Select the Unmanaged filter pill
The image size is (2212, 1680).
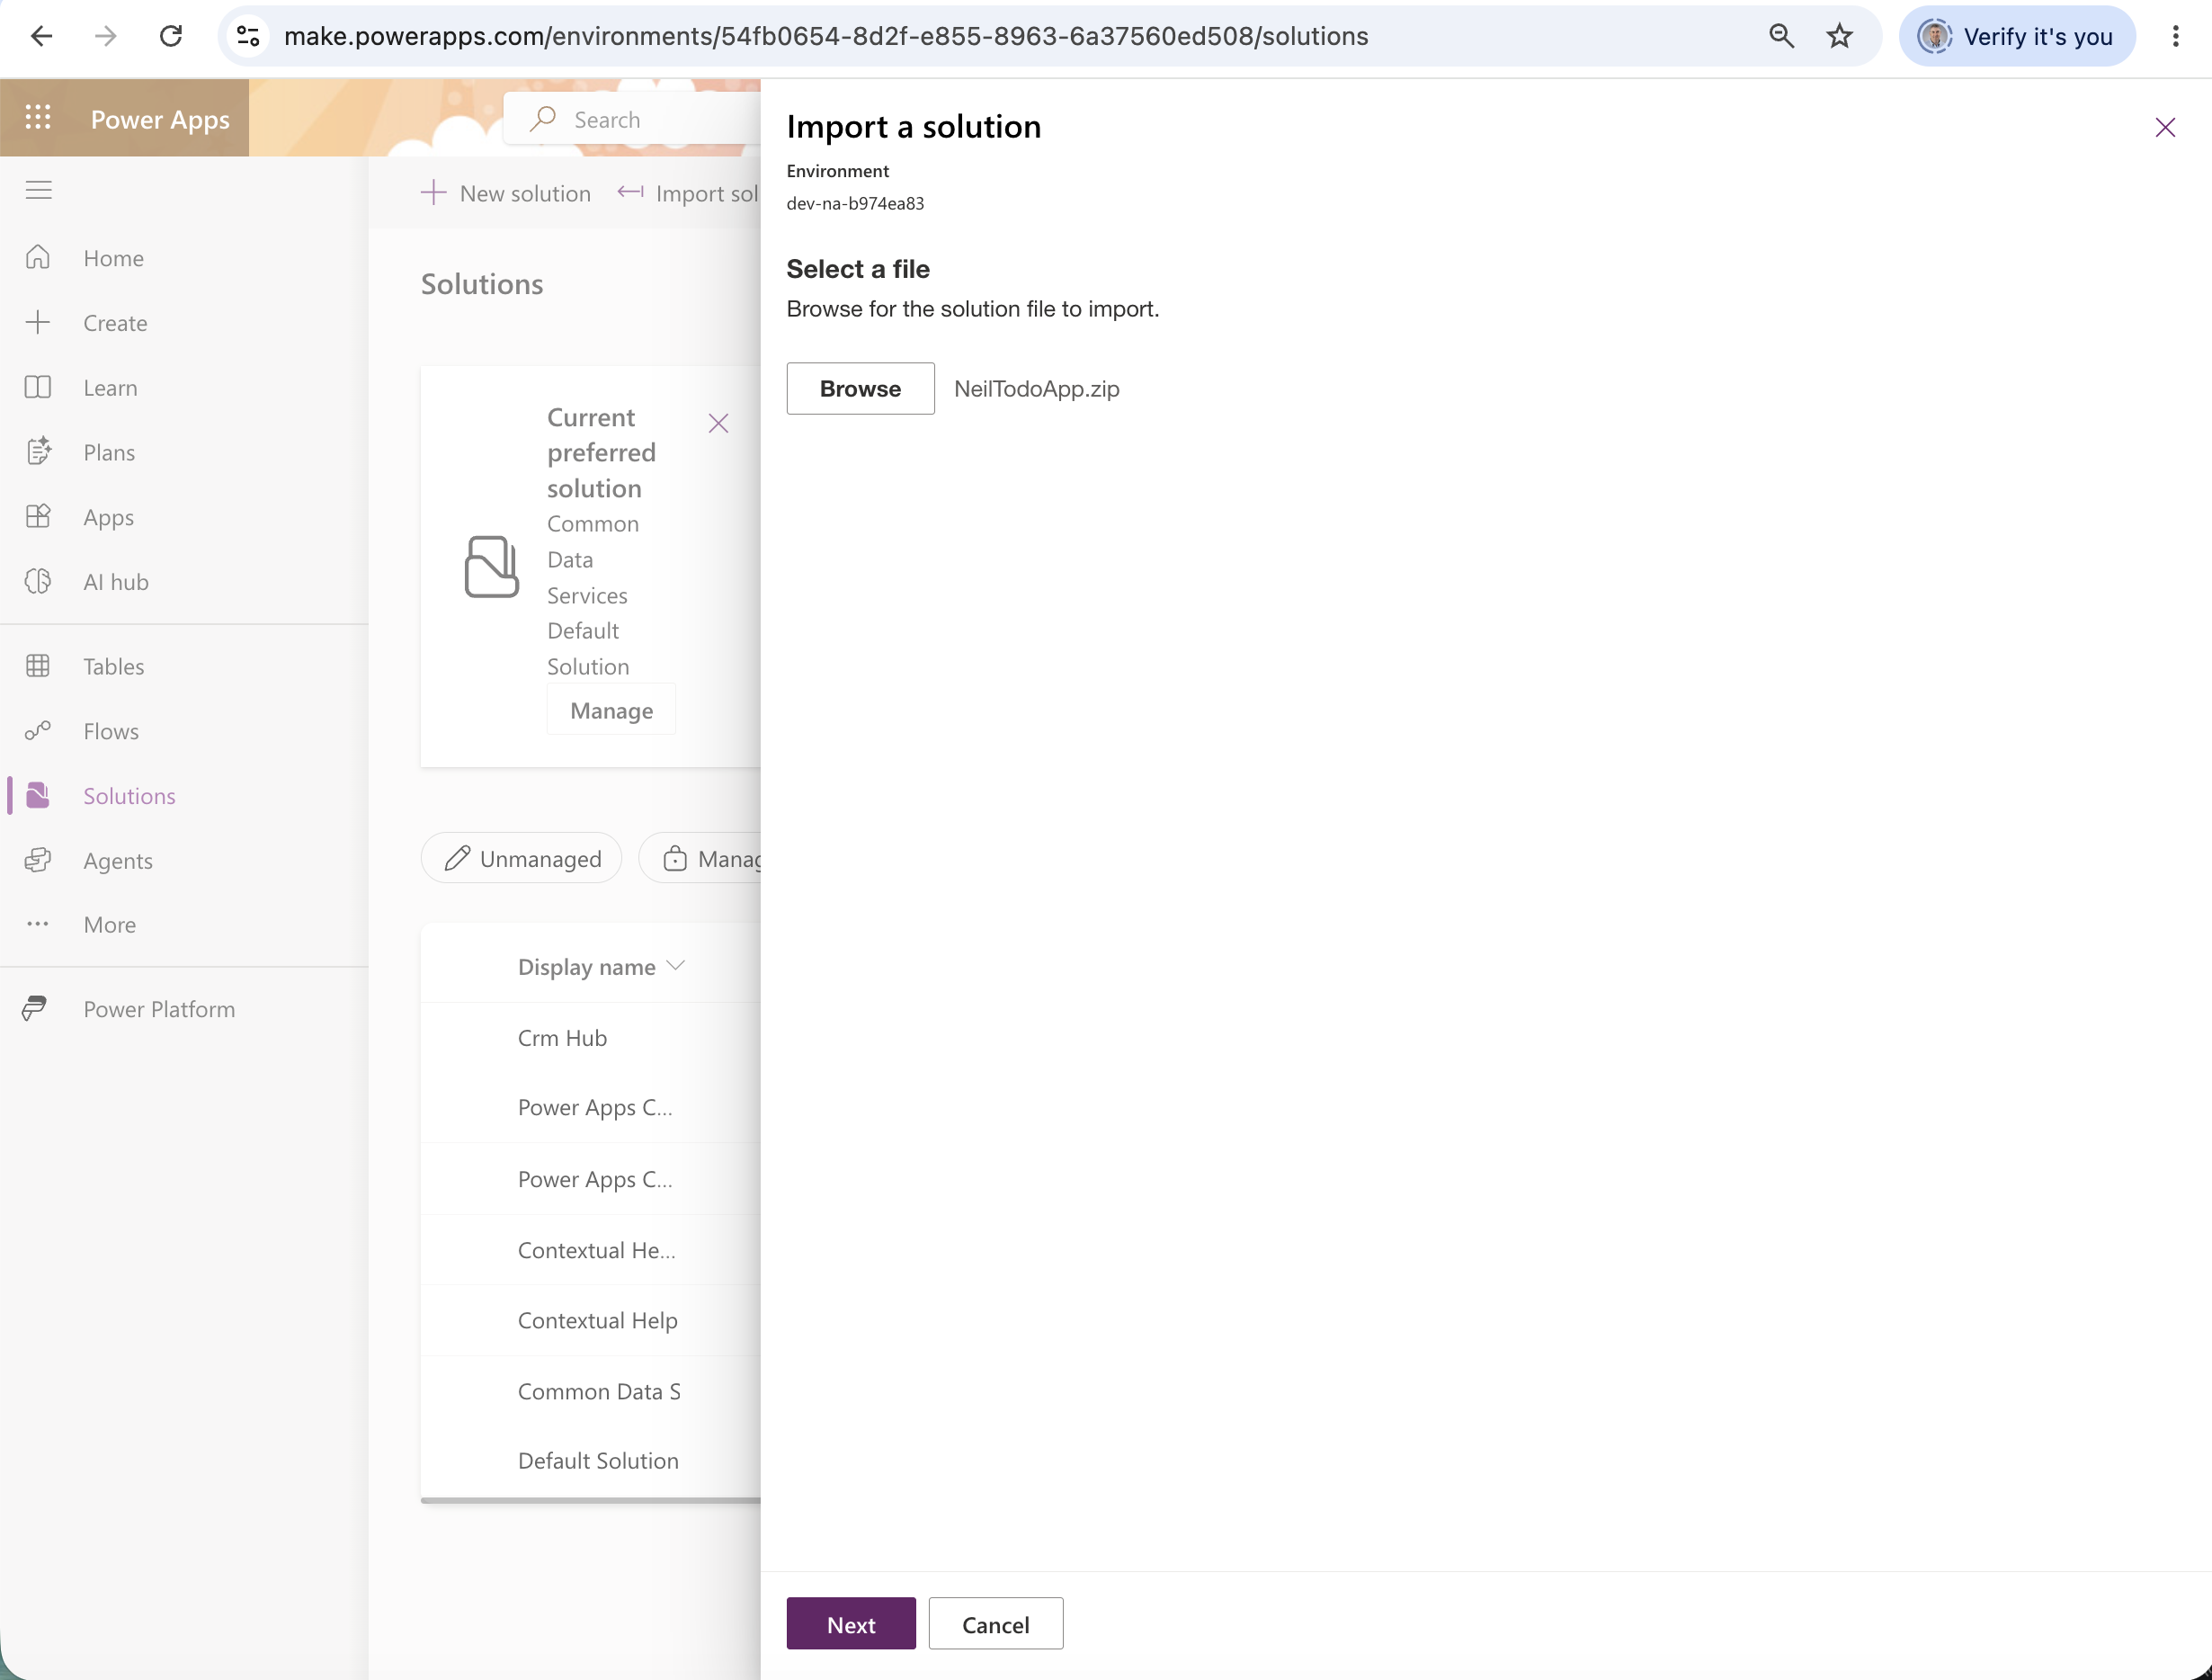coord(522,858)
